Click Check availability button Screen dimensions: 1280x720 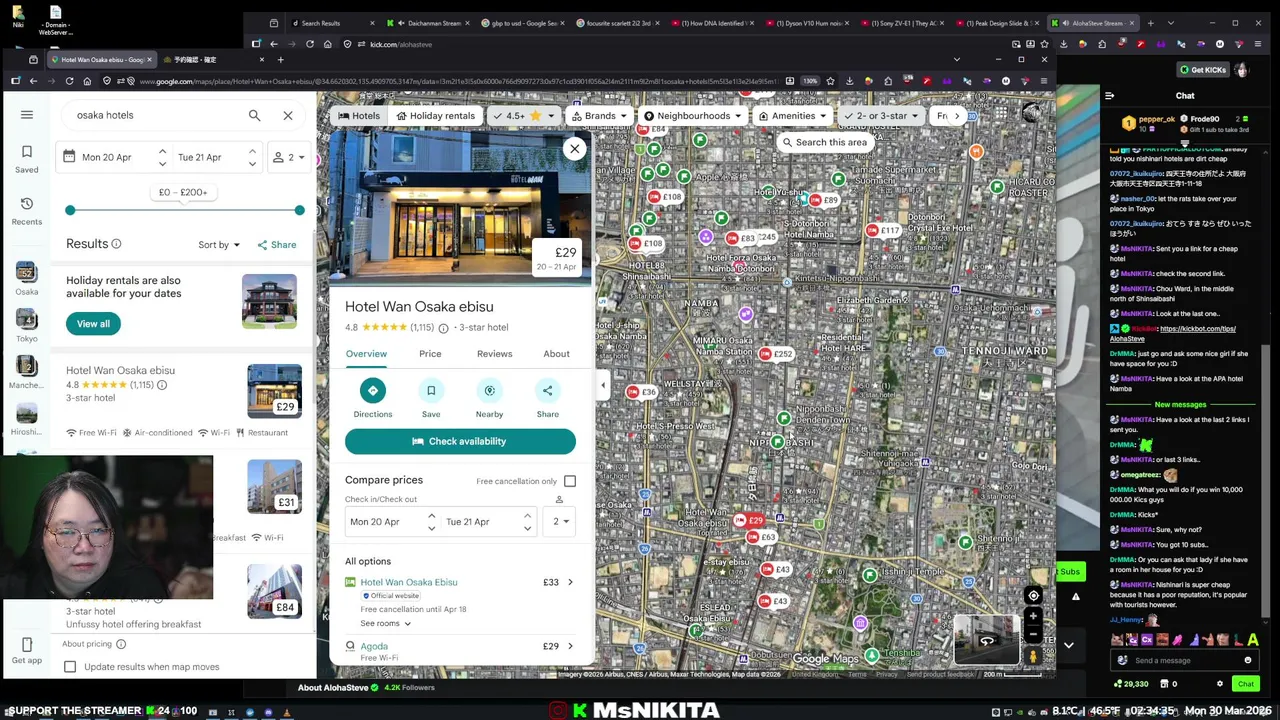click(460, 441)
